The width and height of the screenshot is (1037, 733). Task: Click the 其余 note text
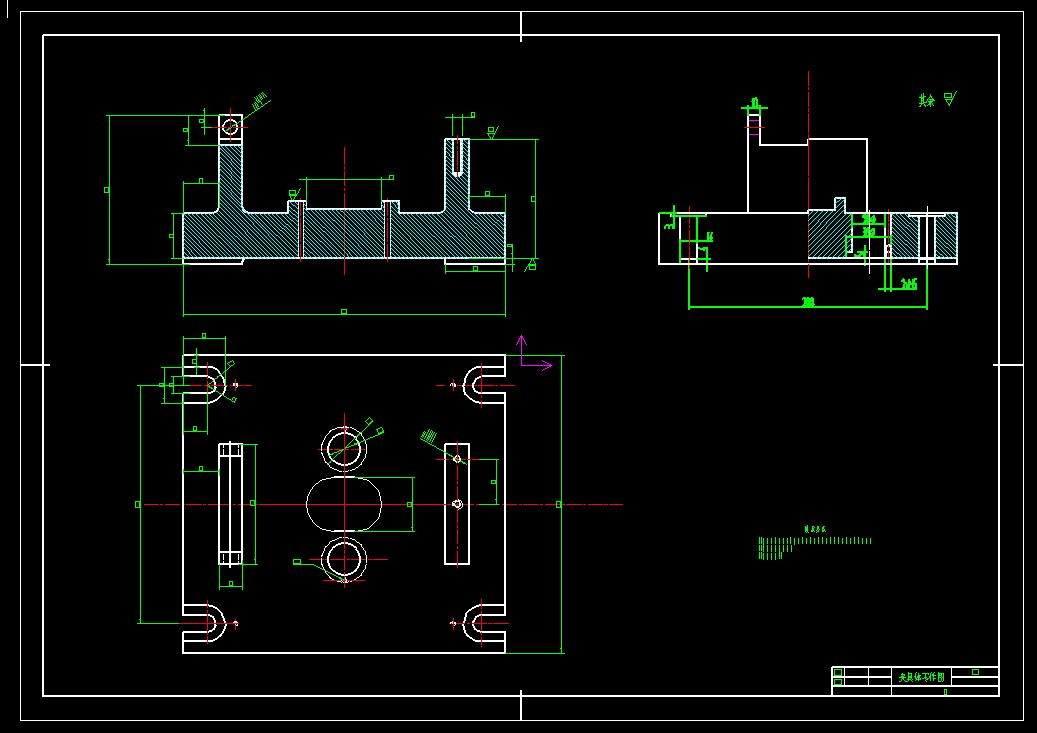click(x=926, y=101)
